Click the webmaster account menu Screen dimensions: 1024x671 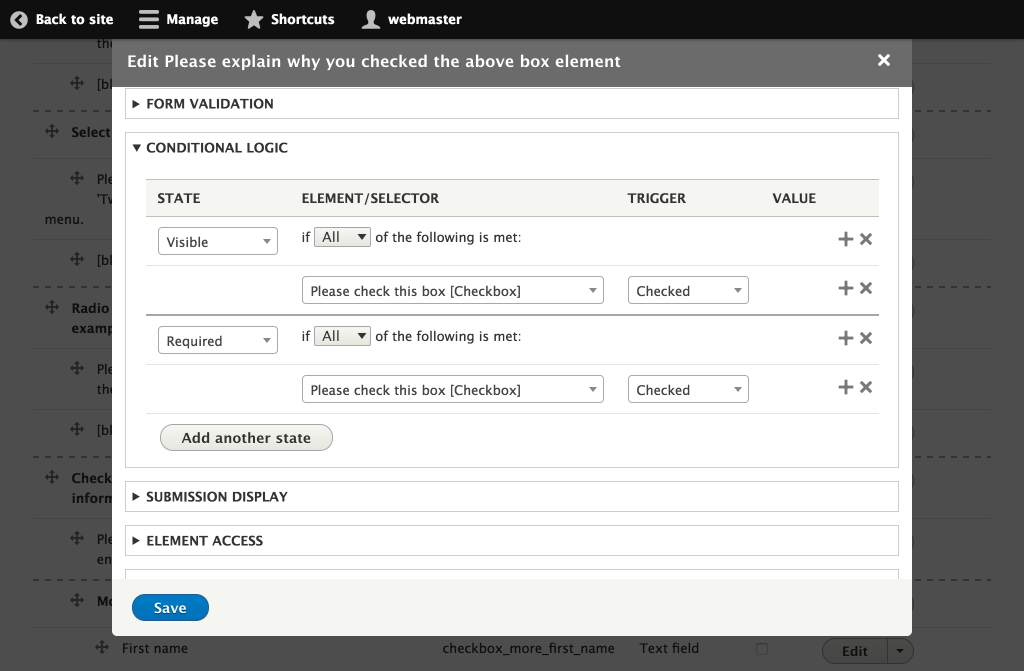pyautogui.click(x=412, y=20)
